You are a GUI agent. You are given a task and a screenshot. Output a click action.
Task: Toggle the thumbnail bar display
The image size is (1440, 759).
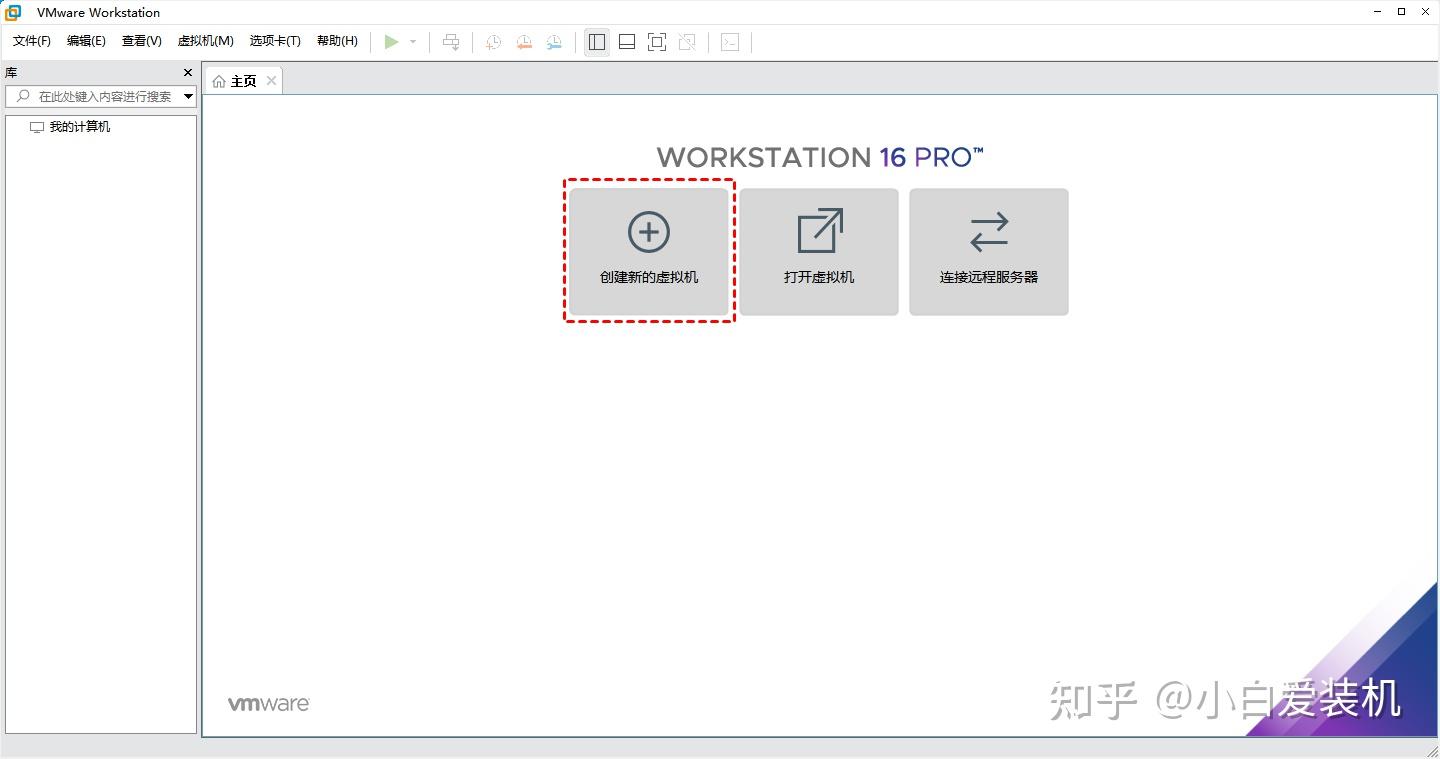[626, 42]
